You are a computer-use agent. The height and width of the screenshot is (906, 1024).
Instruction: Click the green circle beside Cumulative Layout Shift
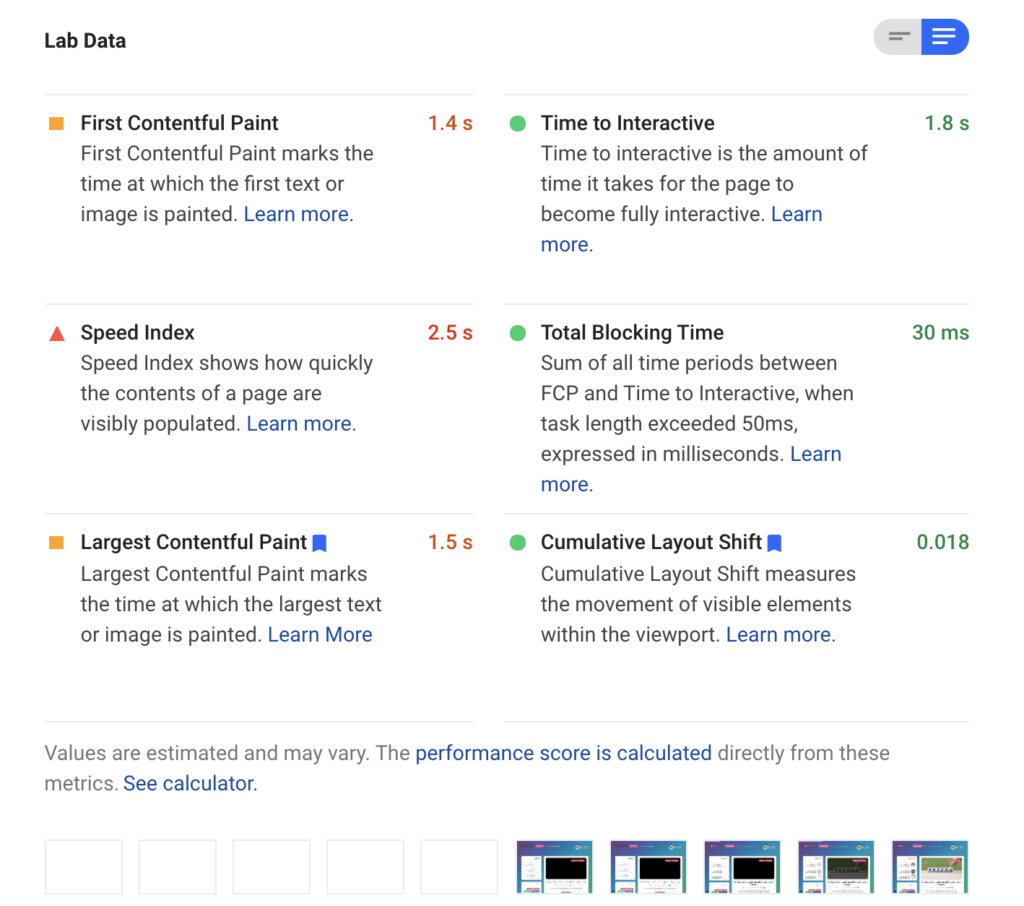517,543
